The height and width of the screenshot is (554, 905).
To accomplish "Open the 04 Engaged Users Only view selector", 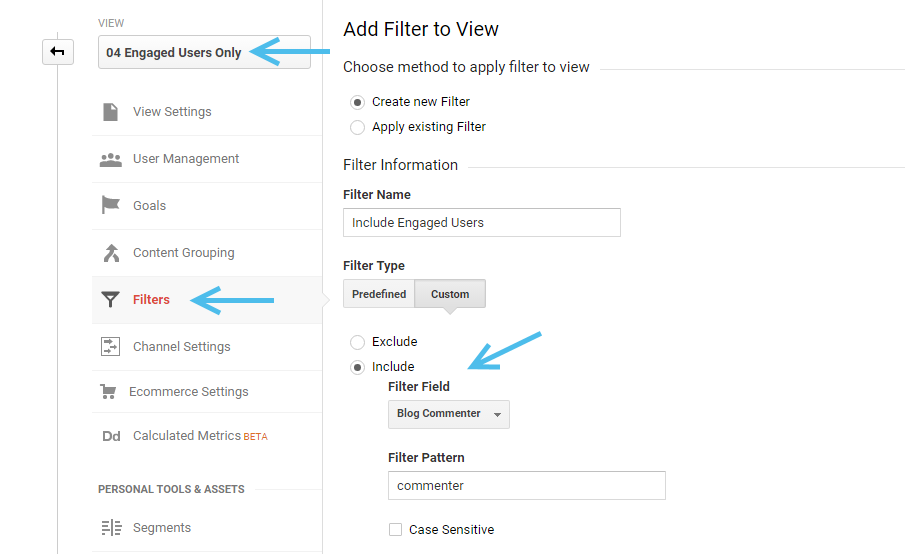I will (x=204, y=52).
